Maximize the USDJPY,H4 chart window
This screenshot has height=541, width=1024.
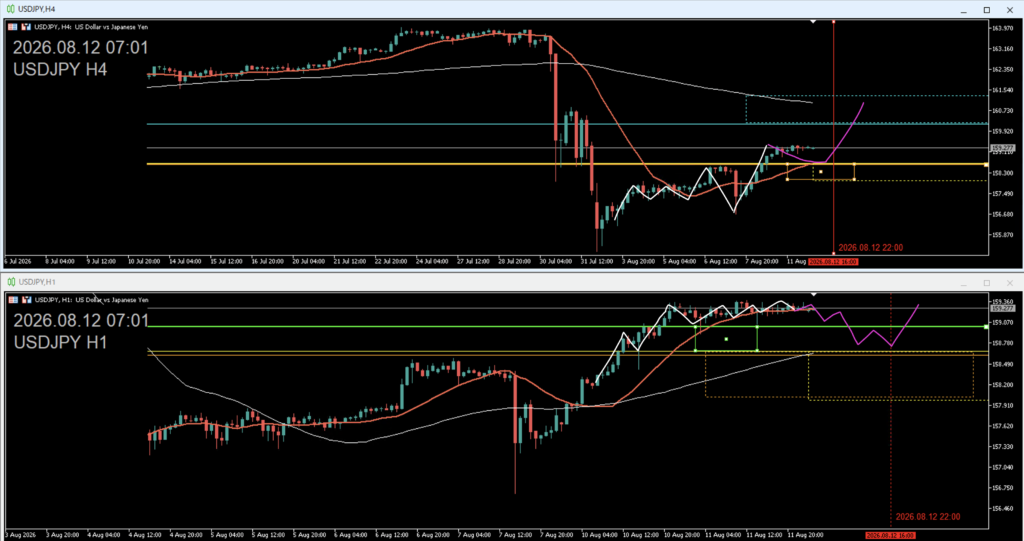[987, 10]
